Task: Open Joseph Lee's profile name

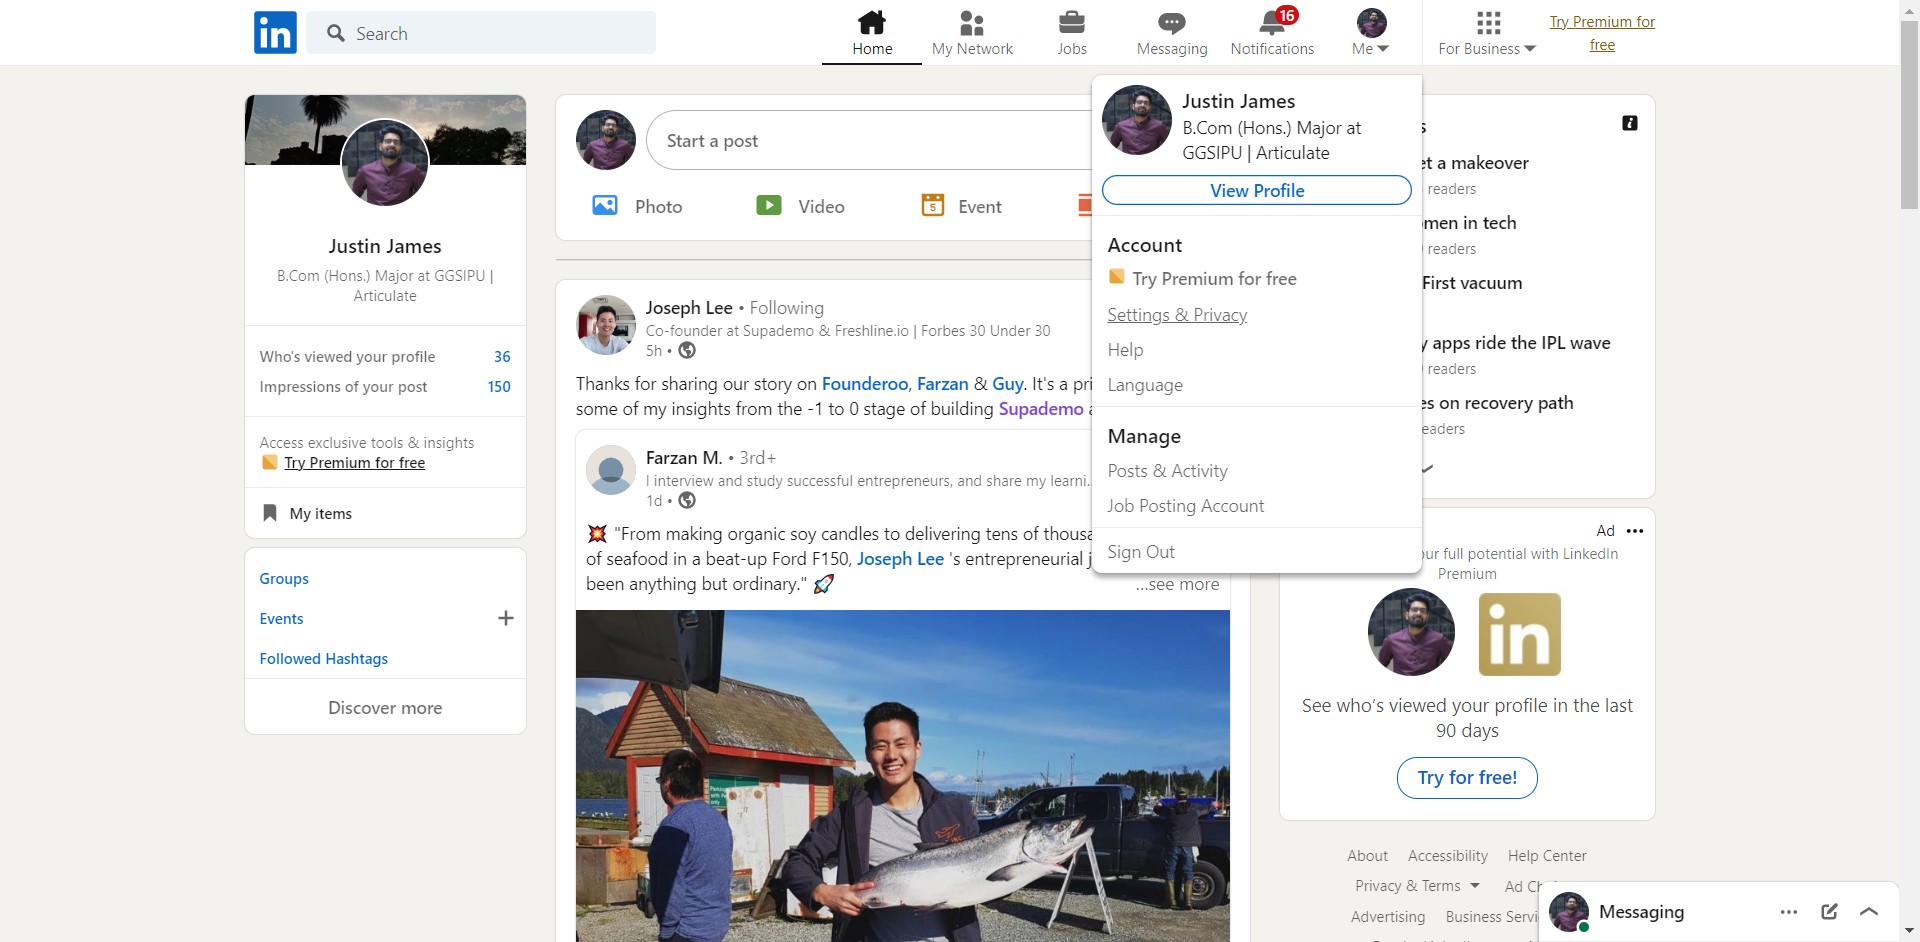Action: pyautogui.click(x=689, y=308)
